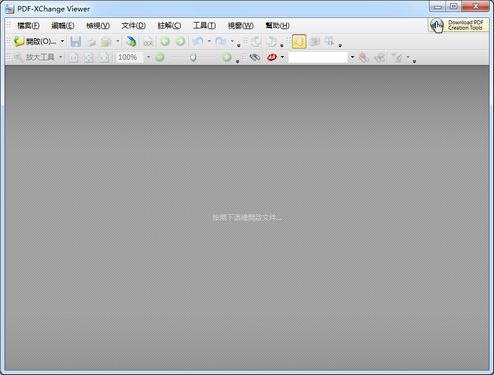Close the PDF-XChange Viewer window
The height and width of the screenshot is (375, 494).
(476, 7)
